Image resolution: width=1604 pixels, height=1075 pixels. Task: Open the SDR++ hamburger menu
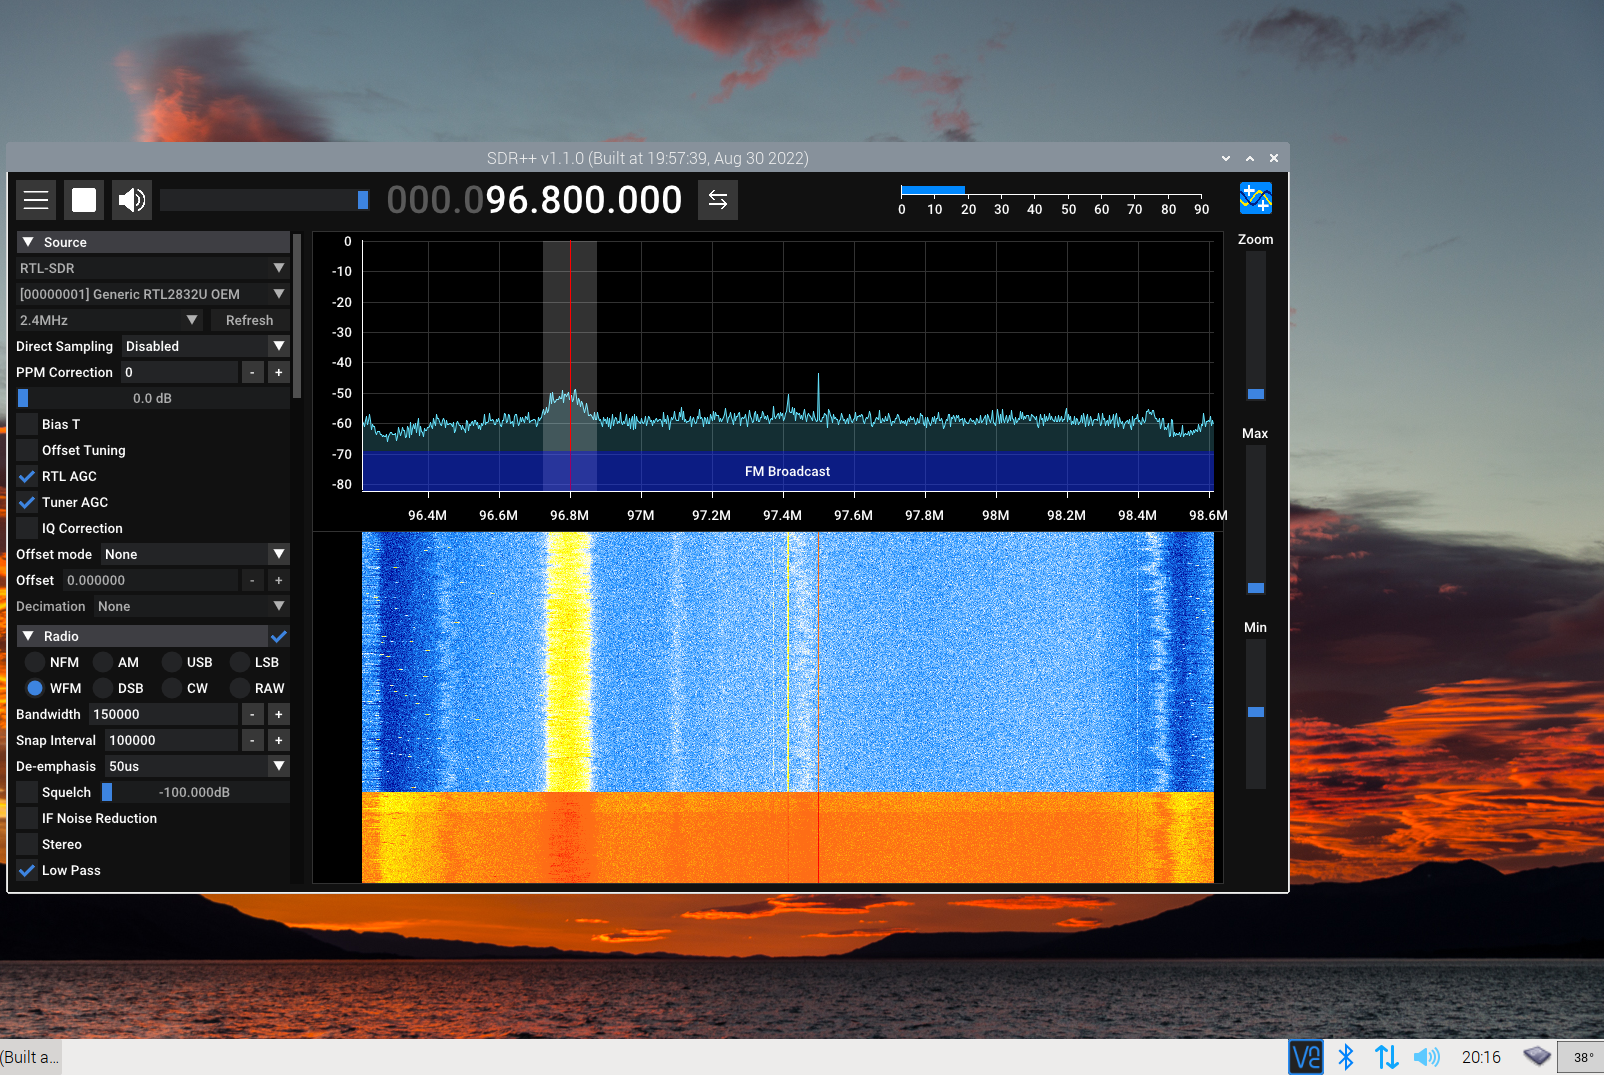[35, 200]
